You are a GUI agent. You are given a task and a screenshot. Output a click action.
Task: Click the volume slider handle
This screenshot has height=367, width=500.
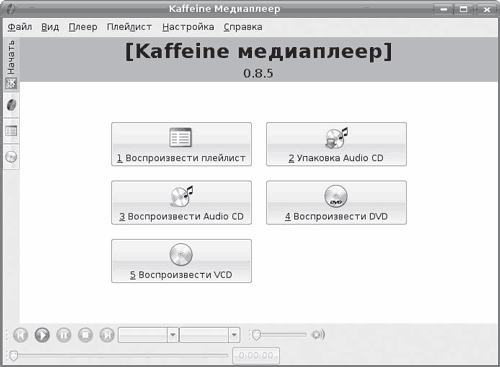coord(256,335)
